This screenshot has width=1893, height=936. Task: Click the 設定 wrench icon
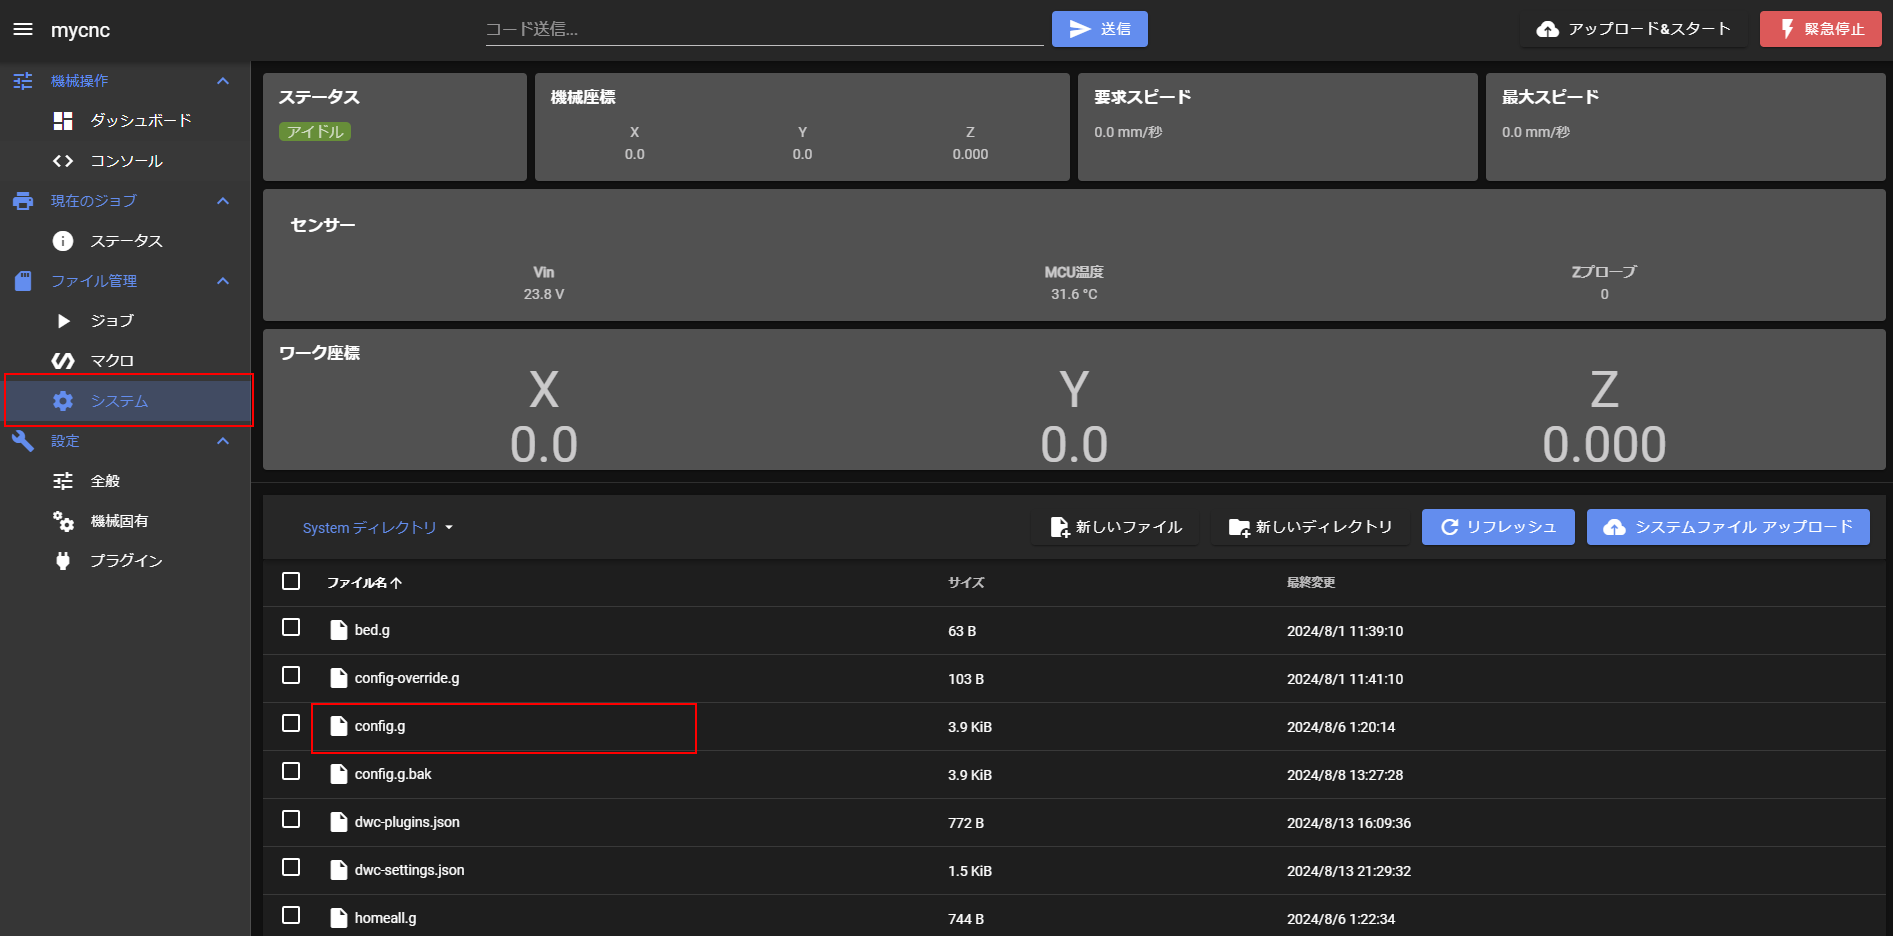click(23, 441)
